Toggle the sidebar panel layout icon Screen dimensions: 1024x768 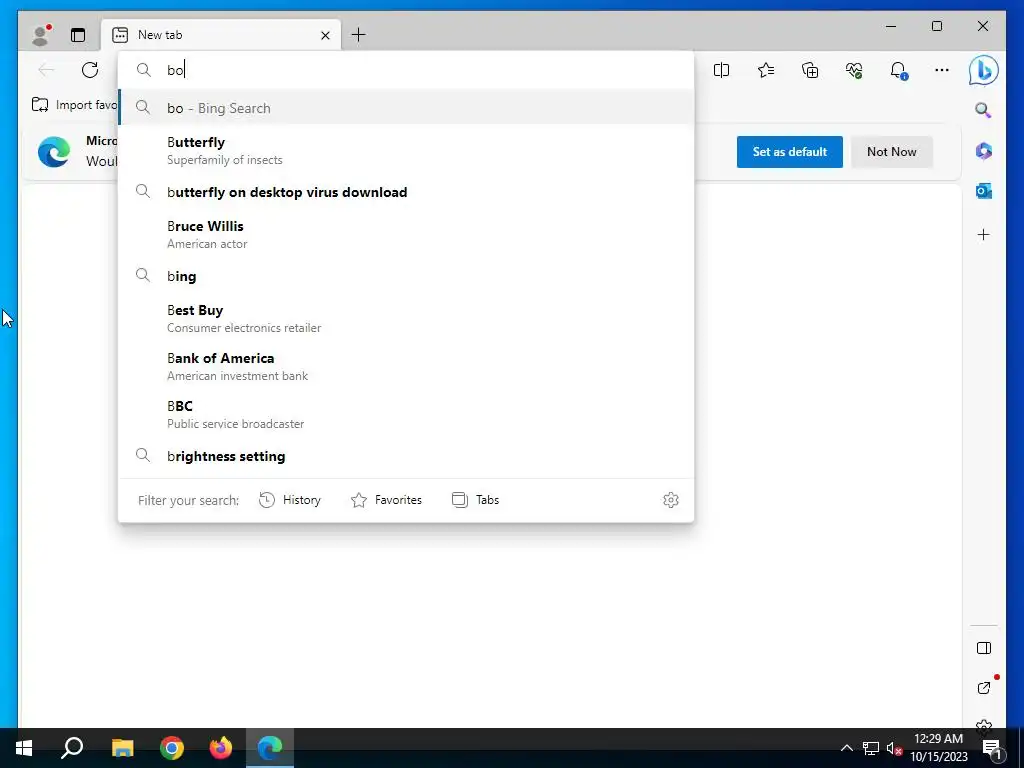coord(984,648)
